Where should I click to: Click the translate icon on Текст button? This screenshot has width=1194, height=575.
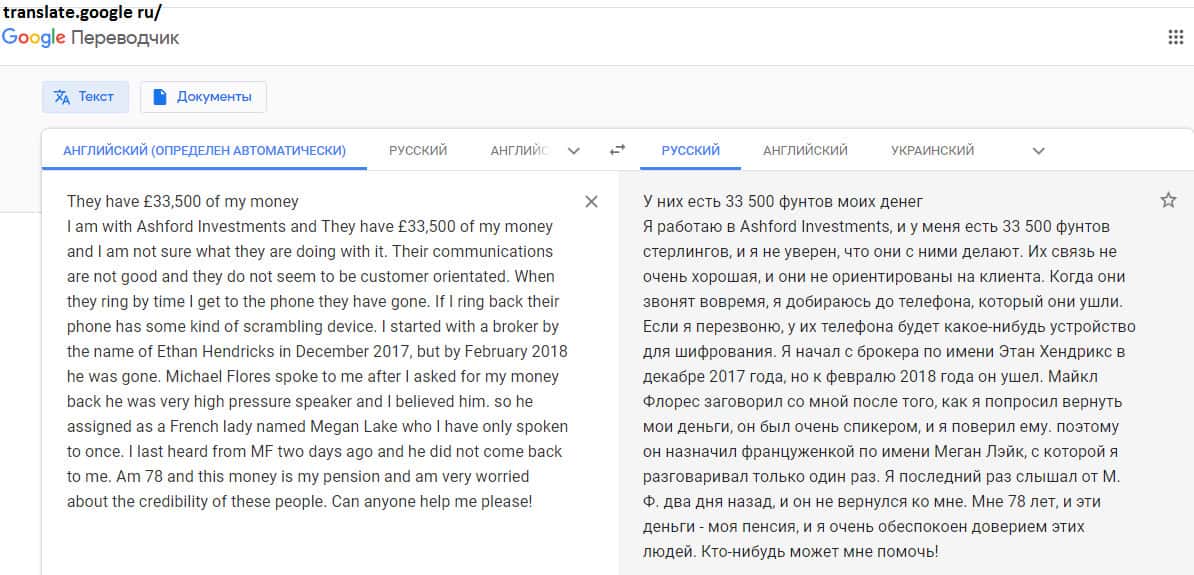(x=62, y=97)
